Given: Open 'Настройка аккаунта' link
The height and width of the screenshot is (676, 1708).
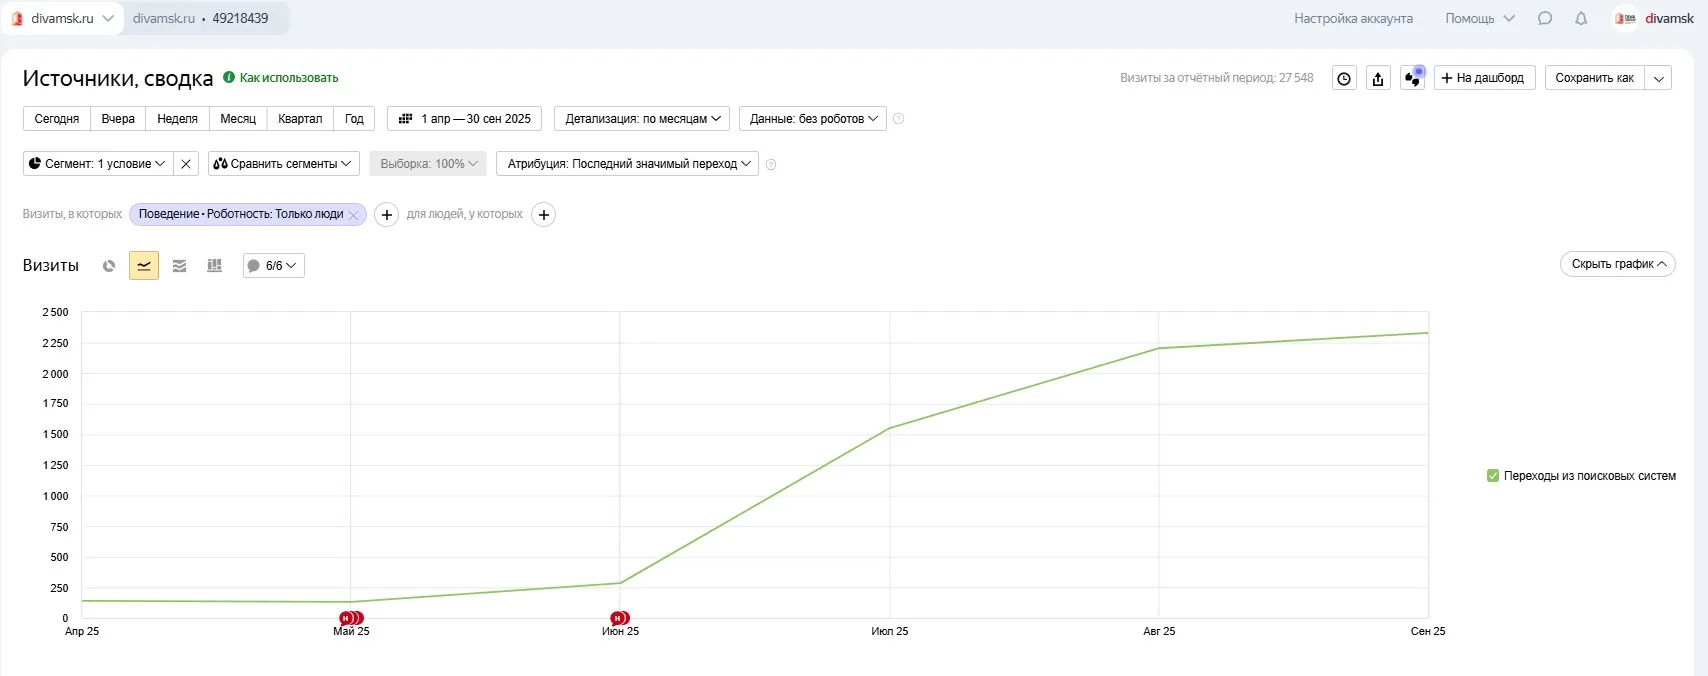Looking at the screenshot, I should tap(1353, 18).
